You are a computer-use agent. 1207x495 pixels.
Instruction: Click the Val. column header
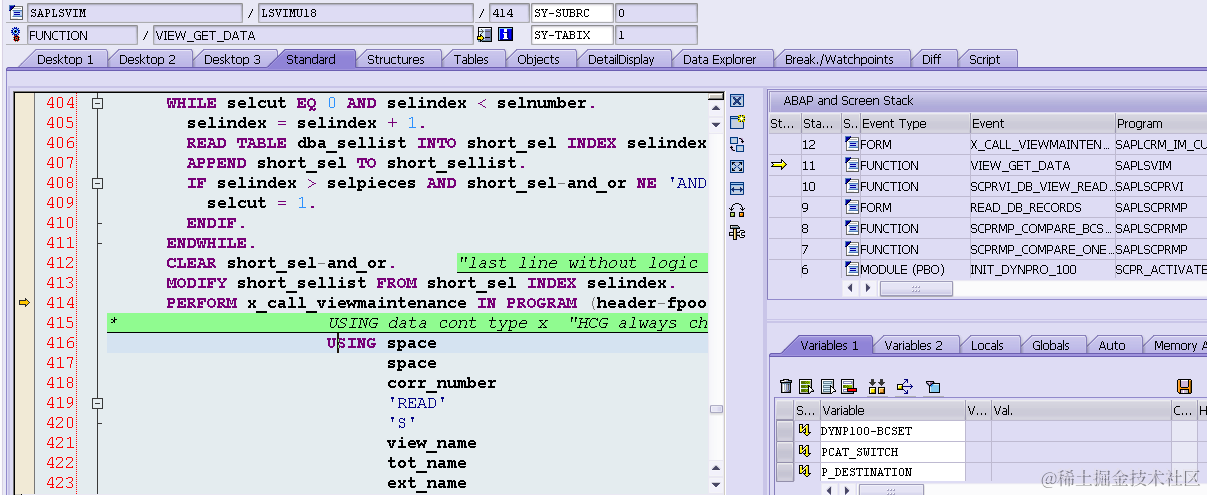[x=1080, y=410]
